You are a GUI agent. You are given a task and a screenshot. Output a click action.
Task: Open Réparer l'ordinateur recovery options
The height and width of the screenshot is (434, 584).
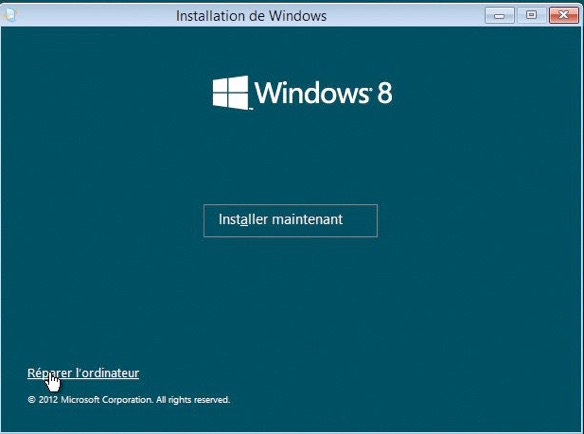tap(83, 373)
